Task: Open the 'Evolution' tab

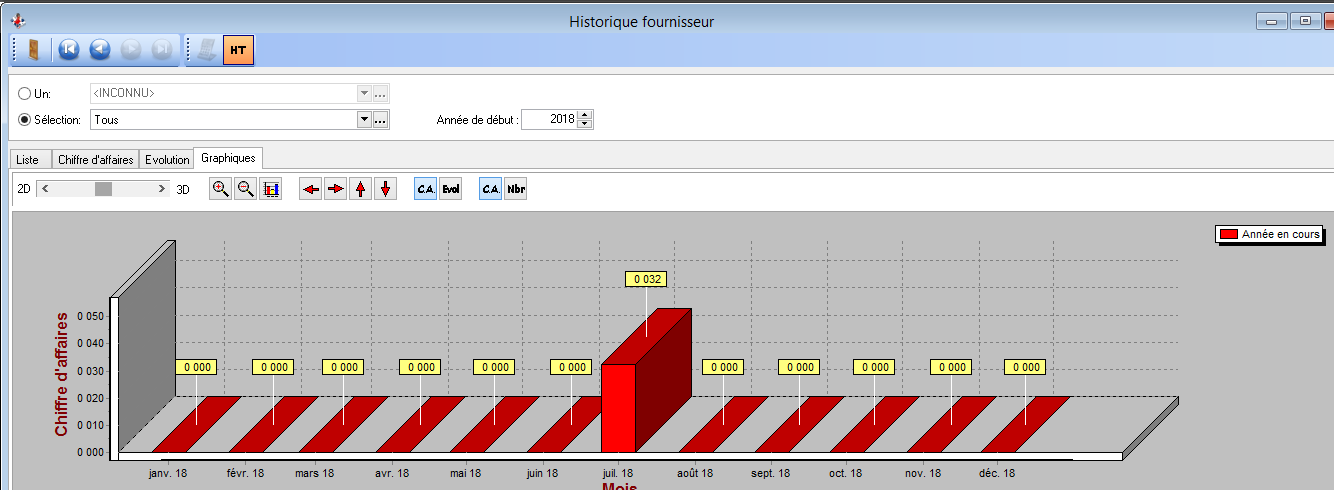Action: [x=166, y=160]
